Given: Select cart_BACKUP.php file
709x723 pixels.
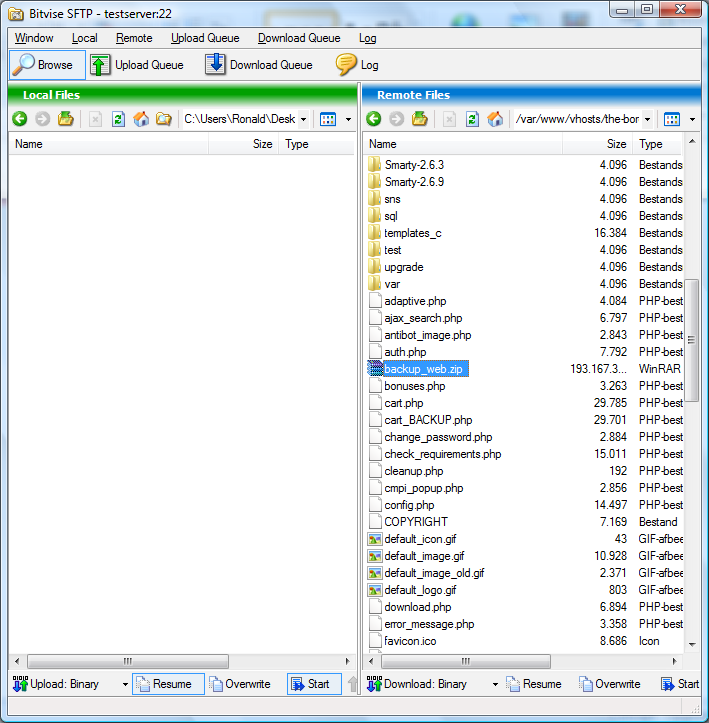Looking at the screenshot, I should click(428, 420).
